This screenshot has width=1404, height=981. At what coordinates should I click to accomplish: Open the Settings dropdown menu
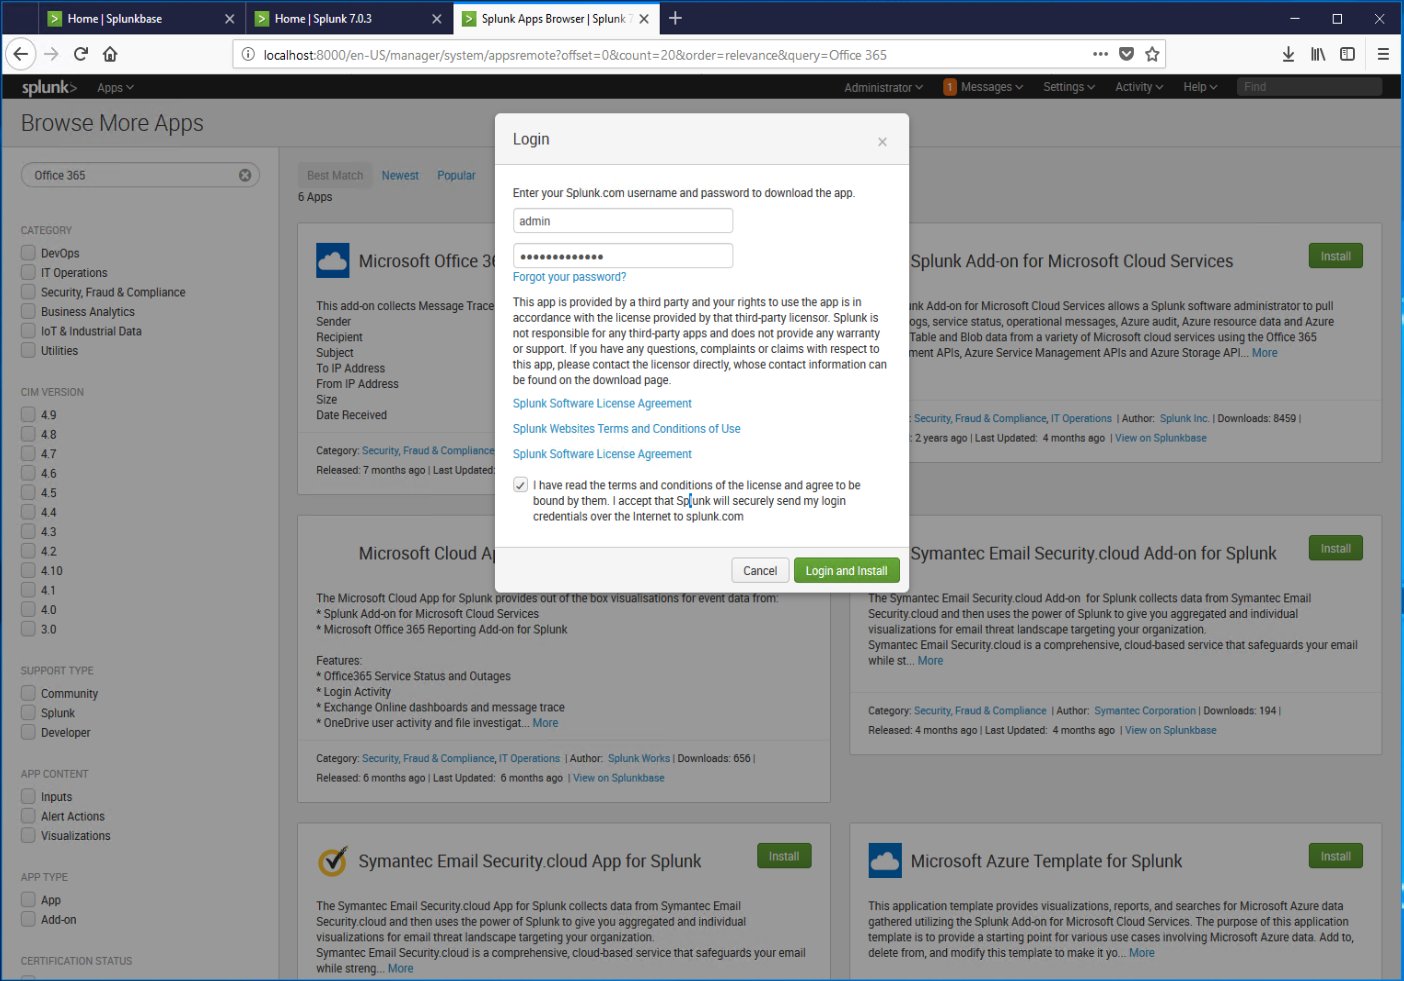pos(1068,87)
